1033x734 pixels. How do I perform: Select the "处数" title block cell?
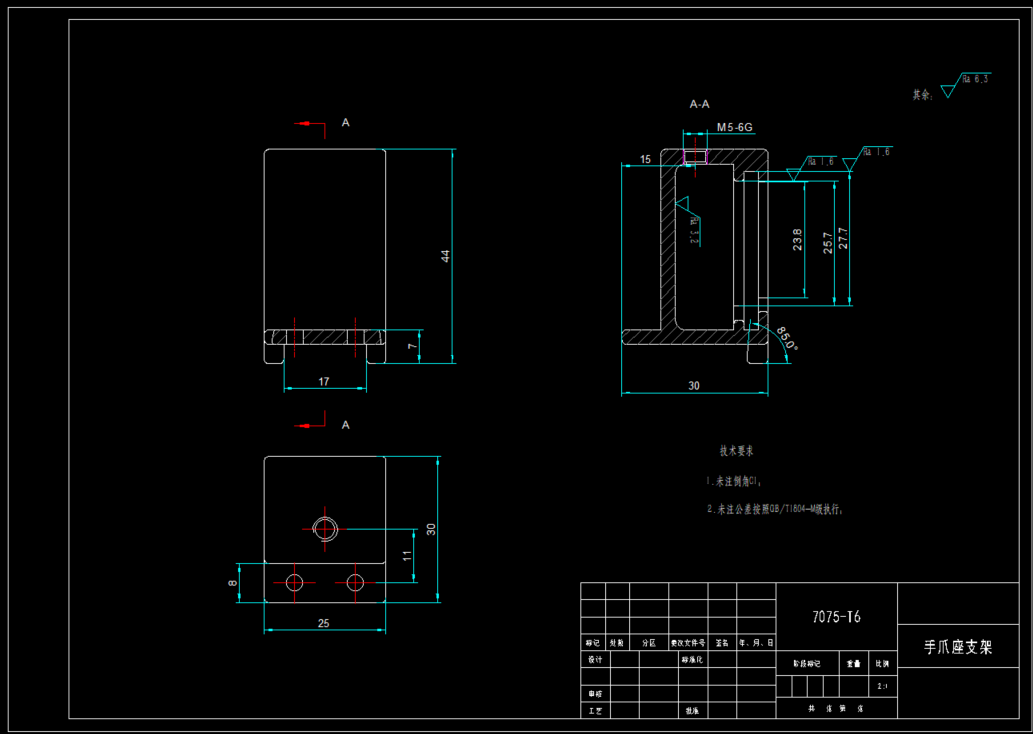(617, 642)
